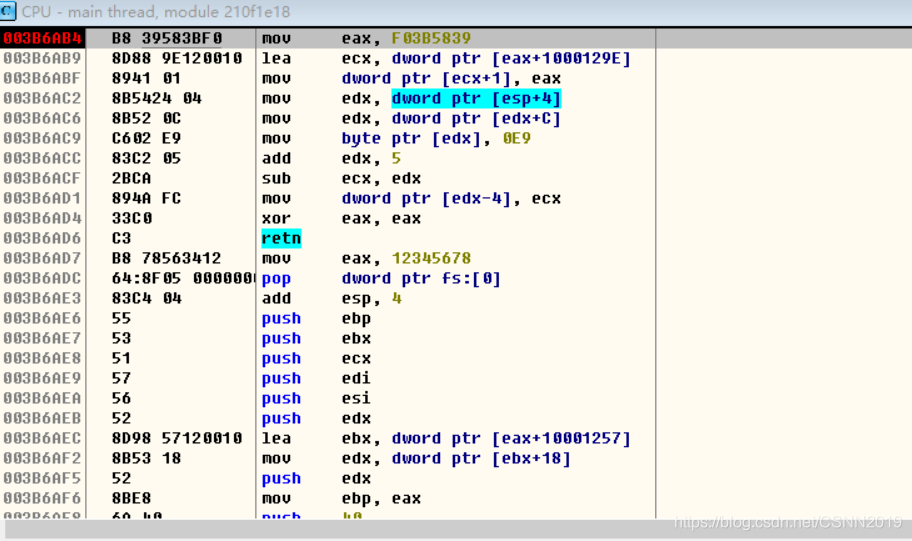Viewport: 912px width, 541px height.
Task: Select address 003B6ABF
Action: (x=42, y=79)
